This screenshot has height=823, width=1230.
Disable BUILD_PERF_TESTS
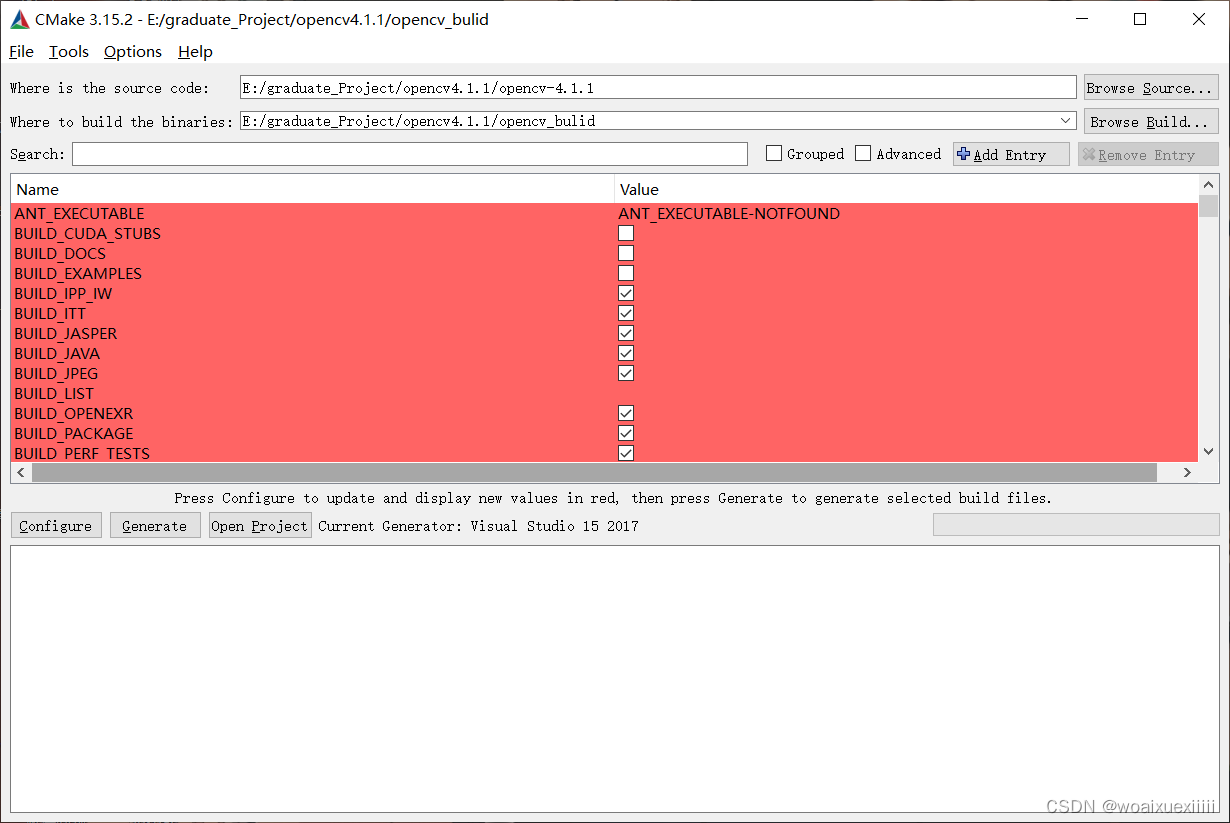[625, 453]
